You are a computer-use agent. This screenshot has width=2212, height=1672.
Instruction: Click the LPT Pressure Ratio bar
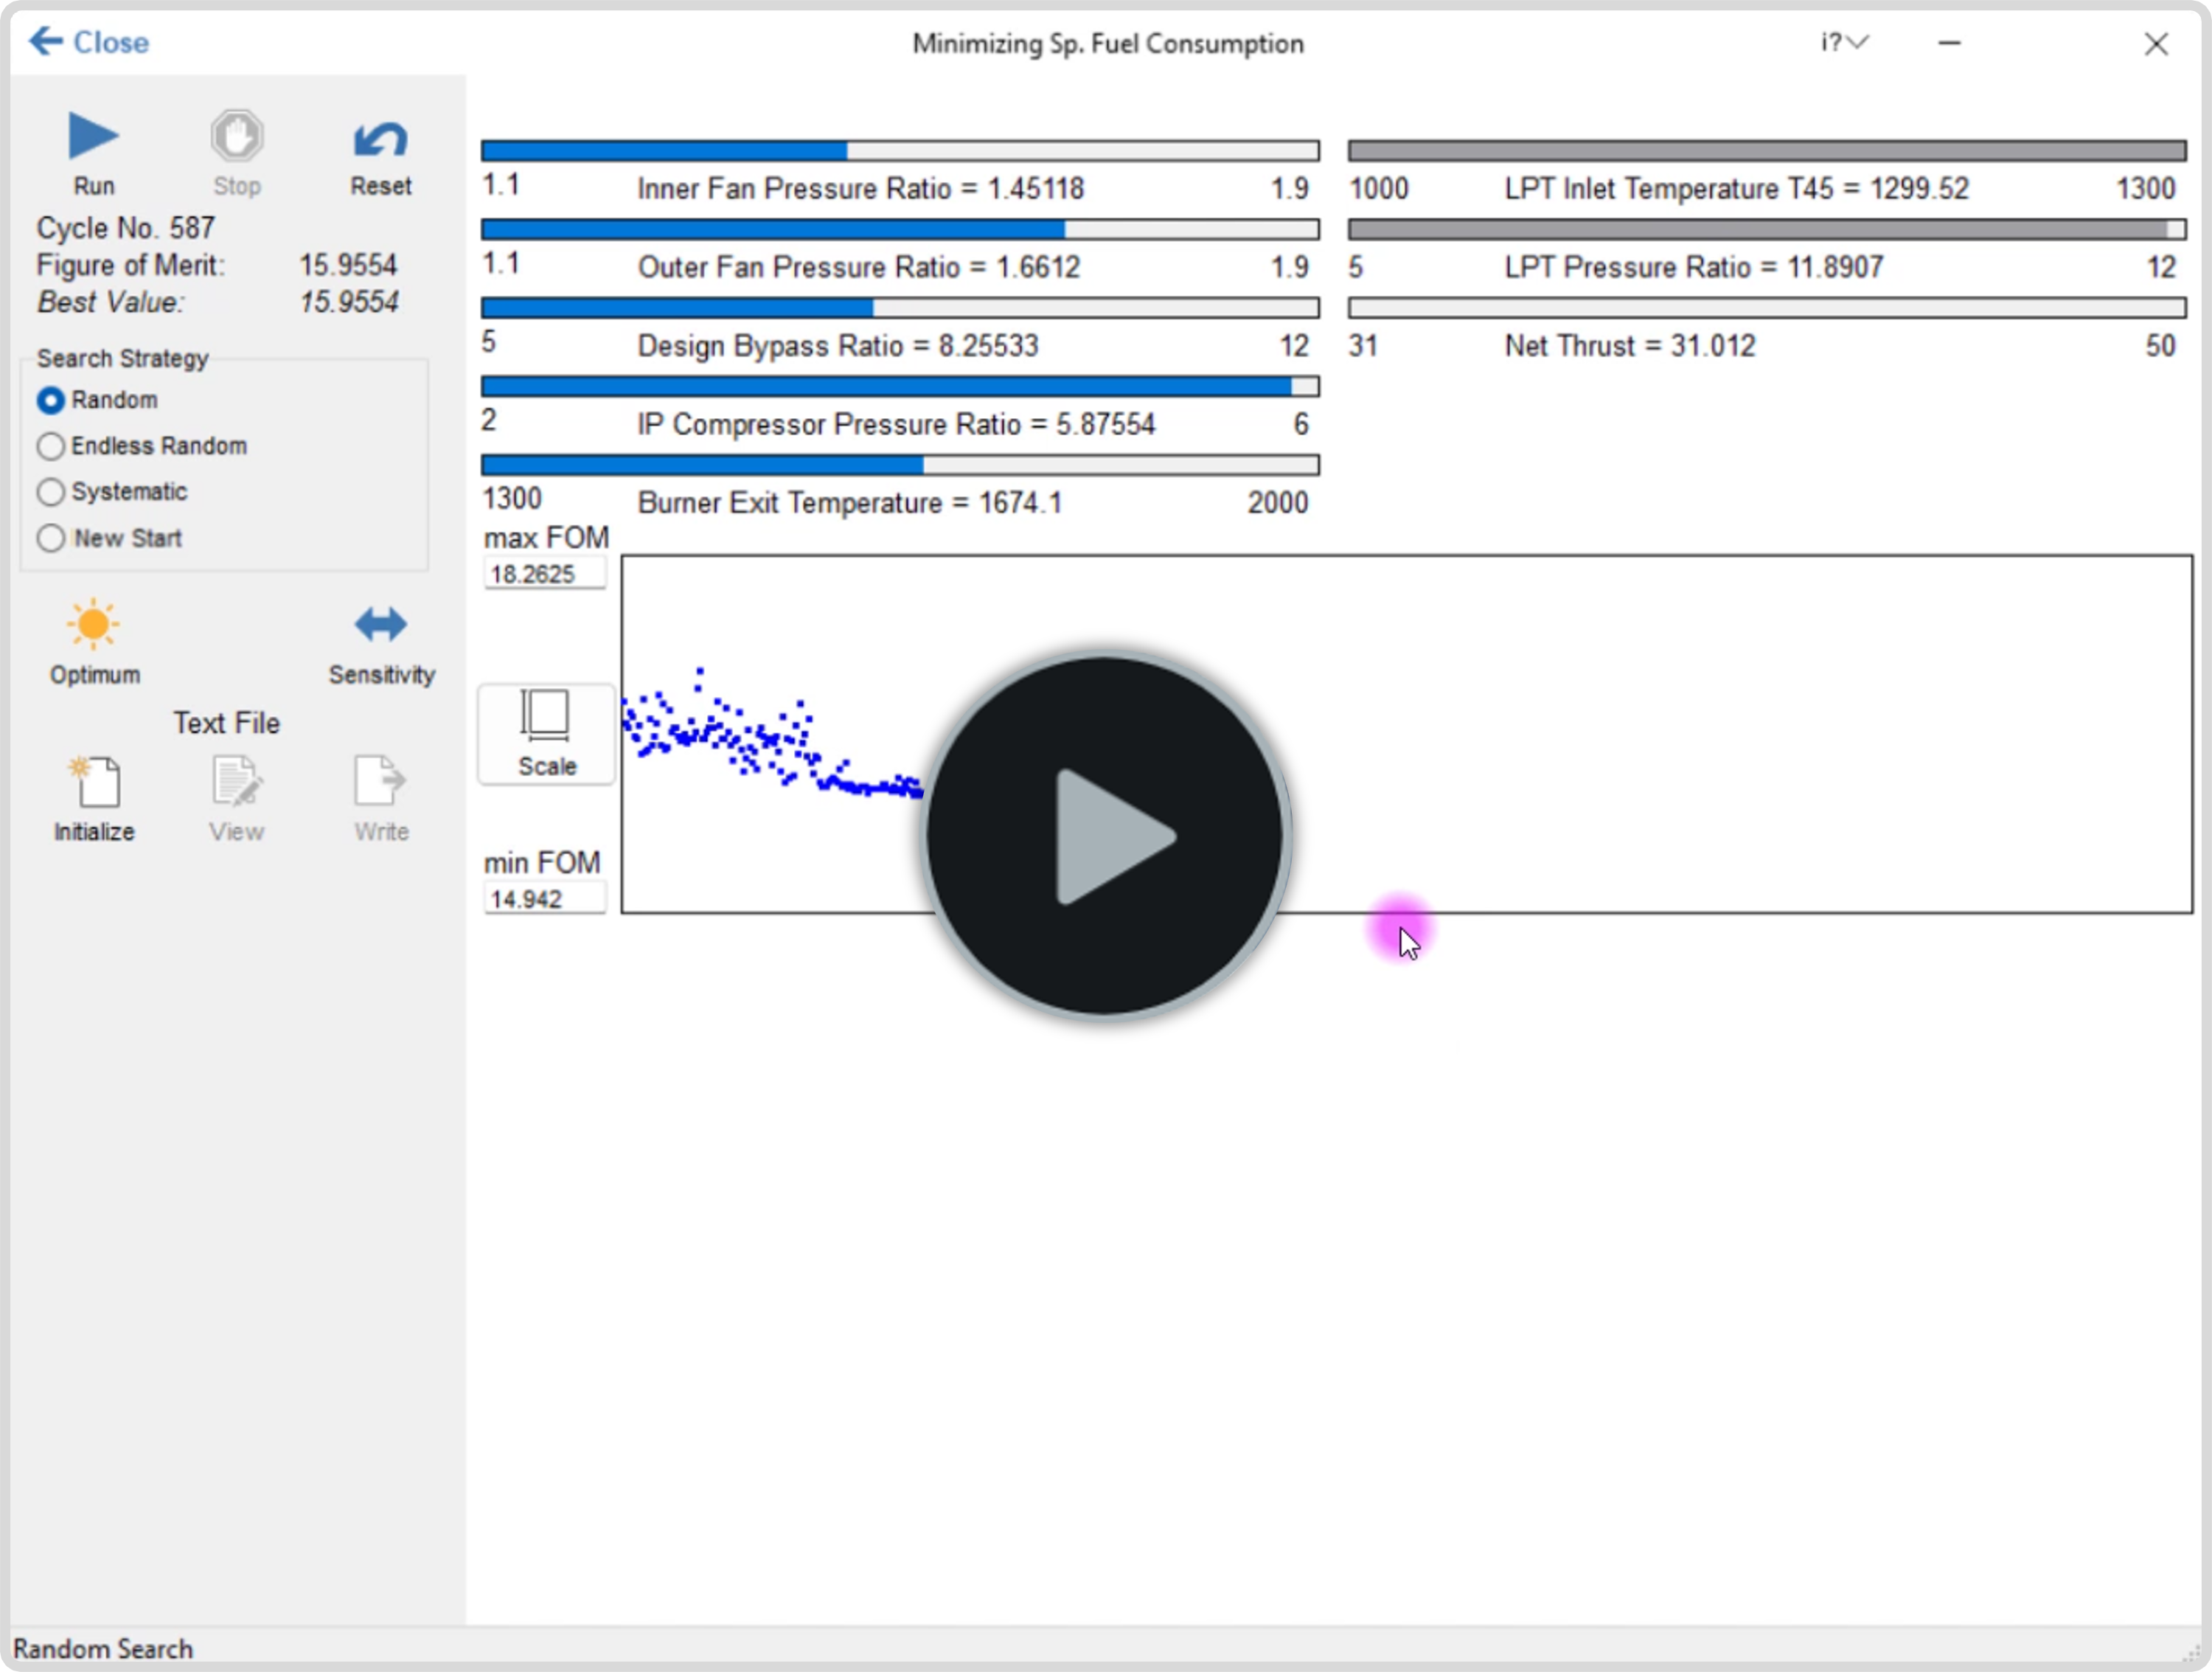point(1767,230)
